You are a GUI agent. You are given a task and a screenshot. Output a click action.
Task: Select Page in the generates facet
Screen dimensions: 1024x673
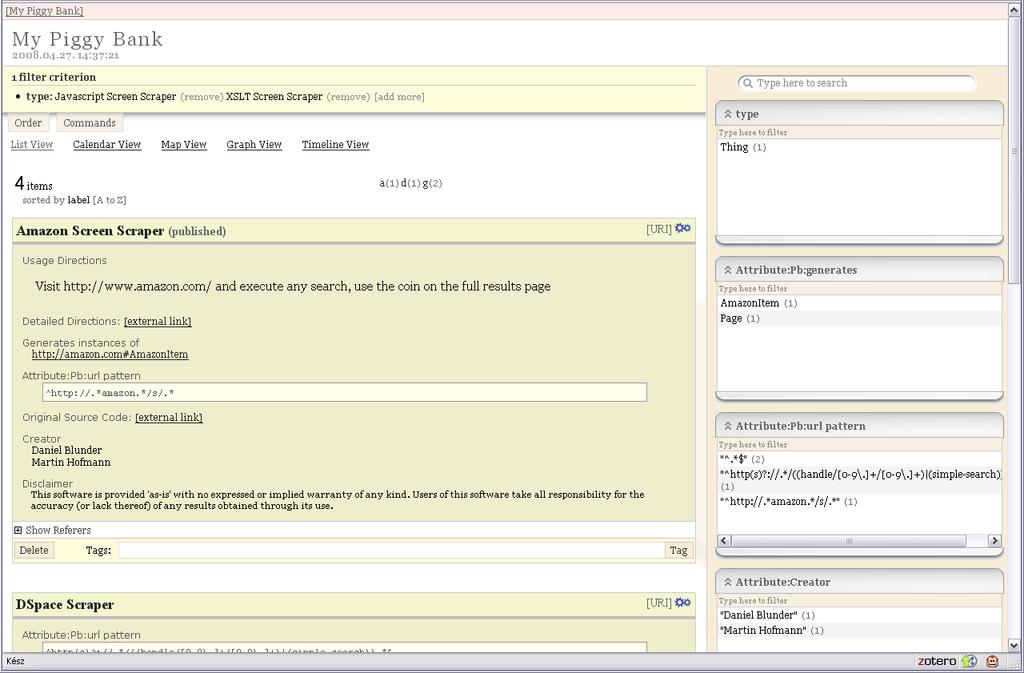click(x=731, y=319)
